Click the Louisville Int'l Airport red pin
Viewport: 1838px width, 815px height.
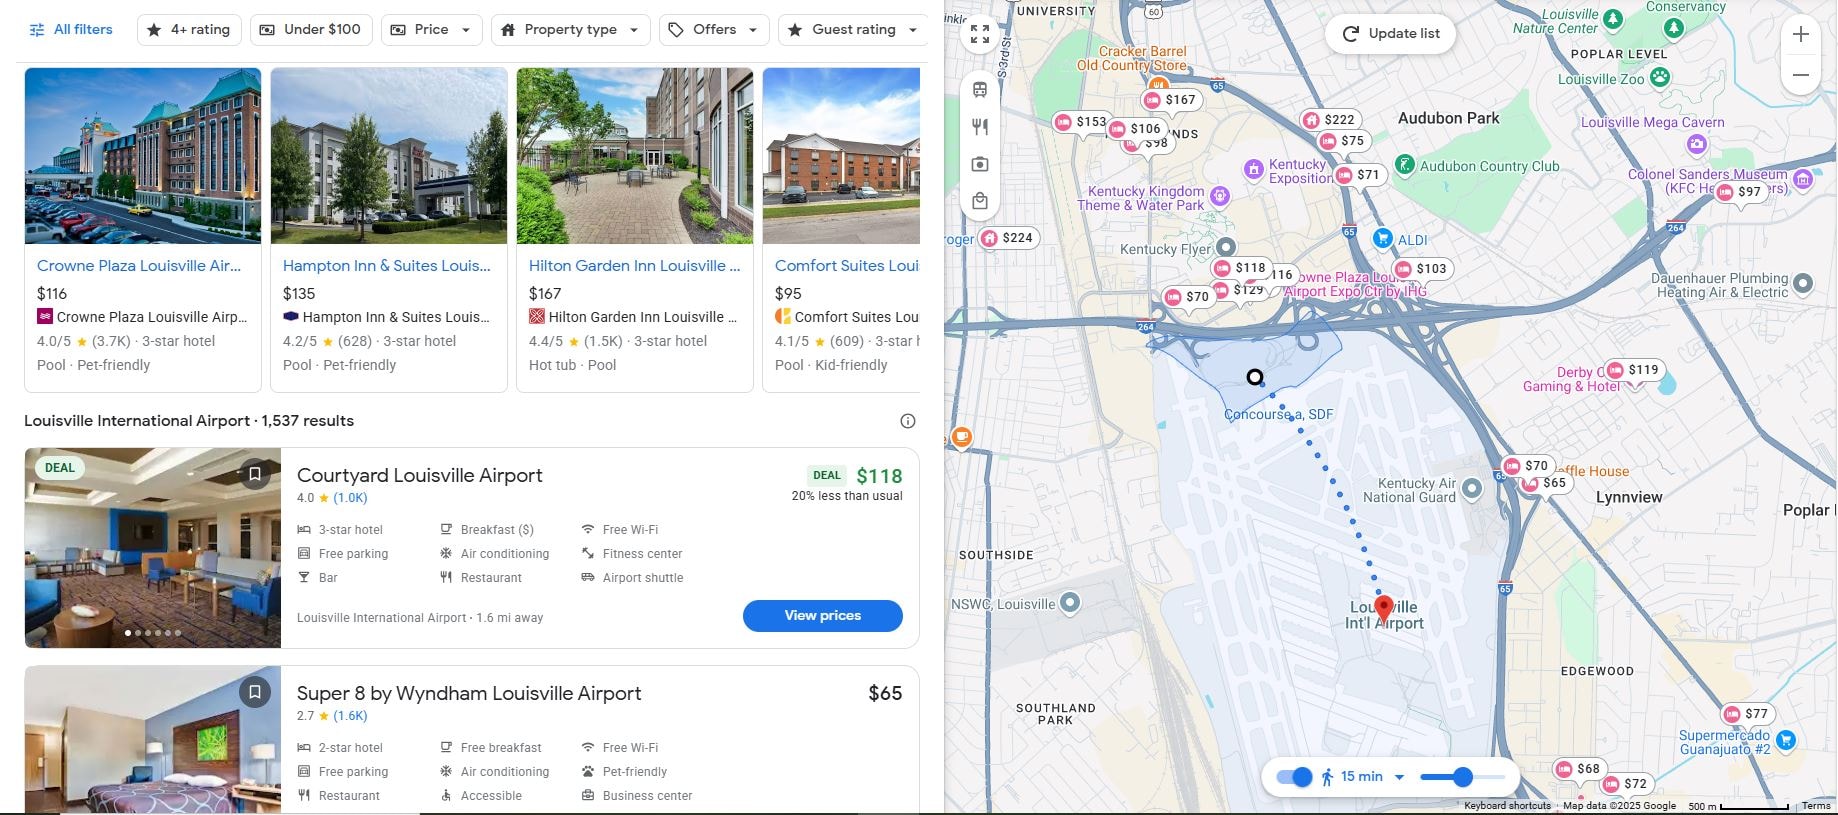(x=1384, y=608)
